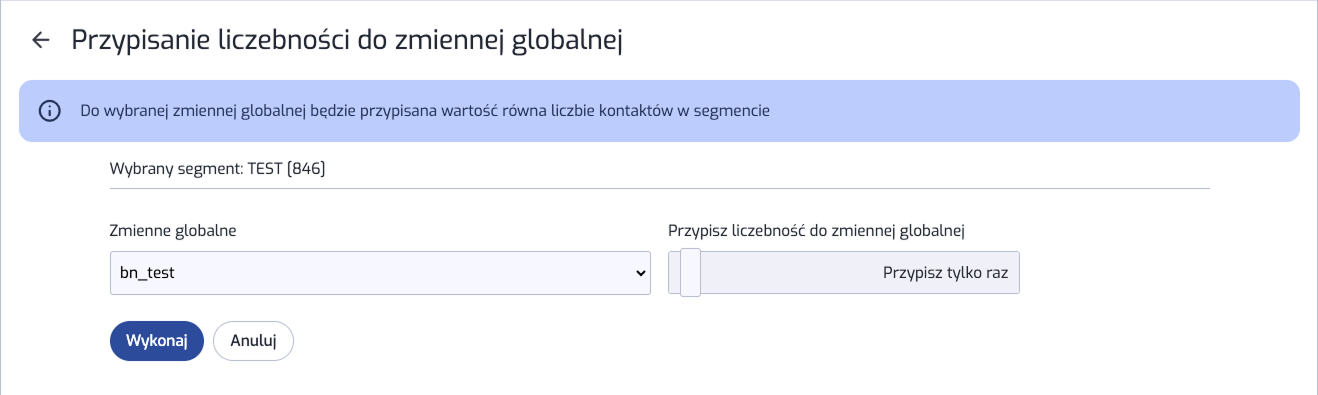Click 'Przypisz liczebność do zmiennej globalnej' label
Viewport: 1318px width, 395px height.
(x=816, y=231)
